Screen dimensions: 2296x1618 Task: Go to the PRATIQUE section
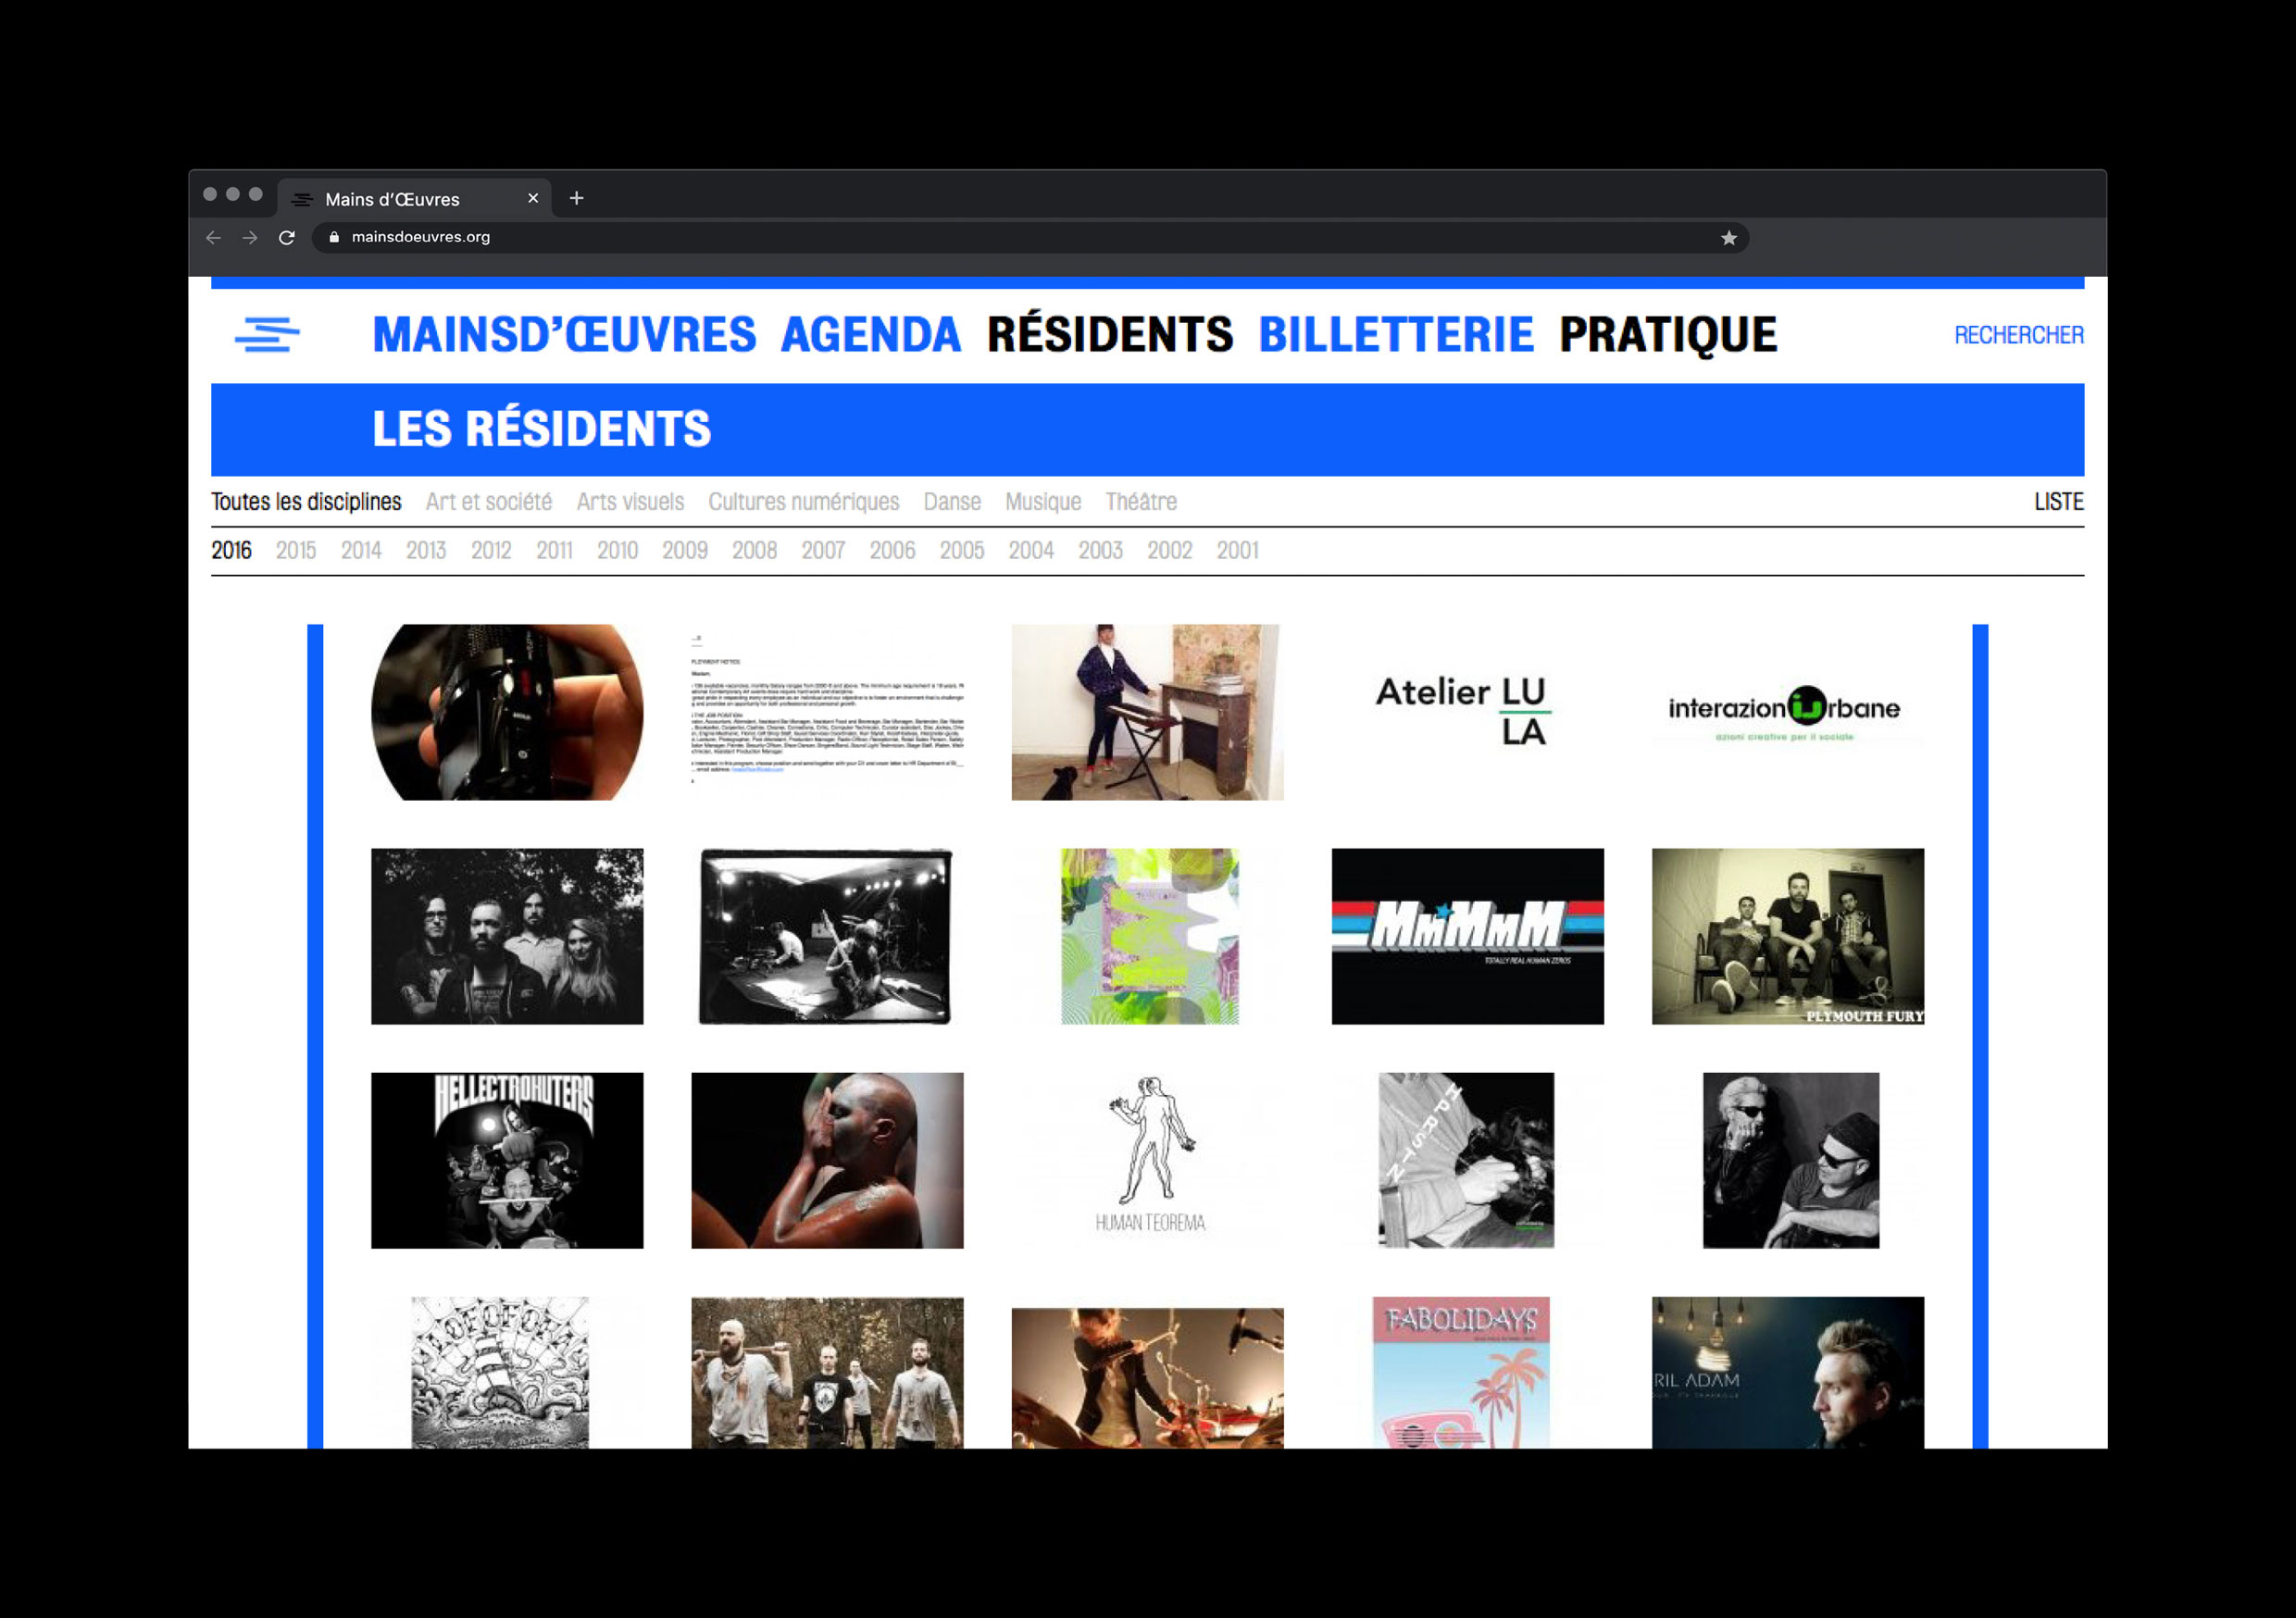(x=1667, y=335)
